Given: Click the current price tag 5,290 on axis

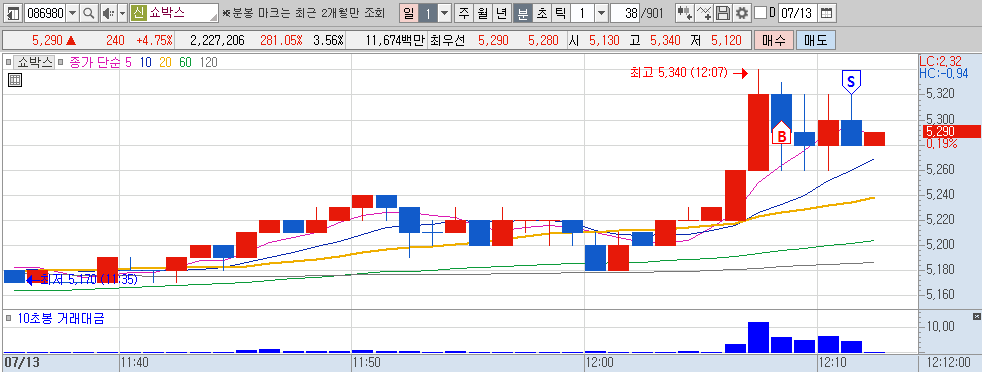Looking at the screenshot, I should coord(953,132).
